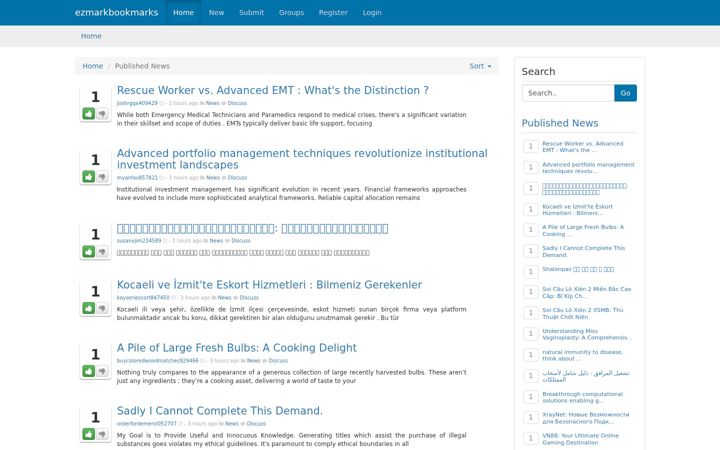Open the Submit page

click(x=251, y=12)
